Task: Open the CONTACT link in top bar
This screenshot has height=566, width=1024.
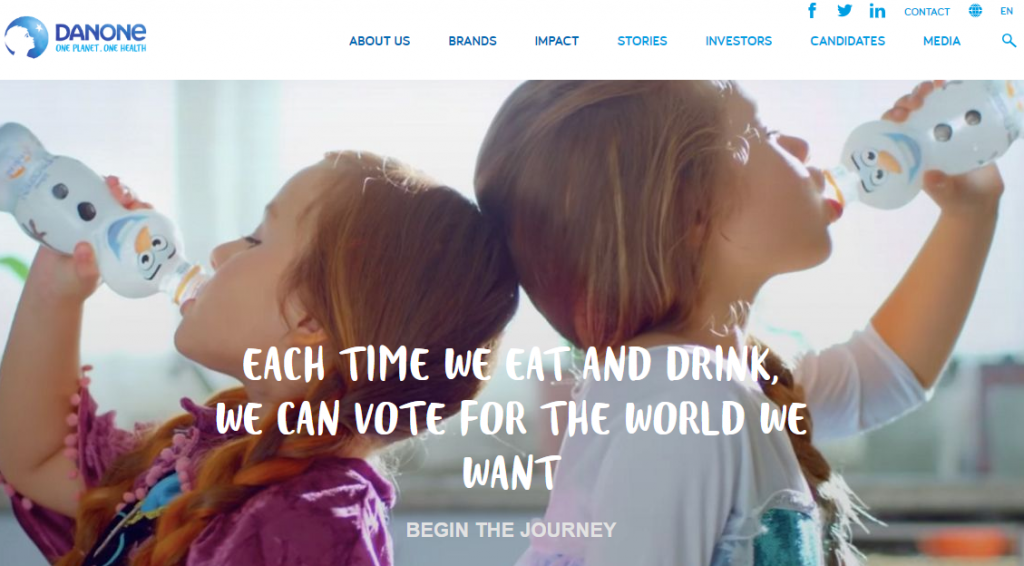Action: pyautogui.click(x=927, y=12)
